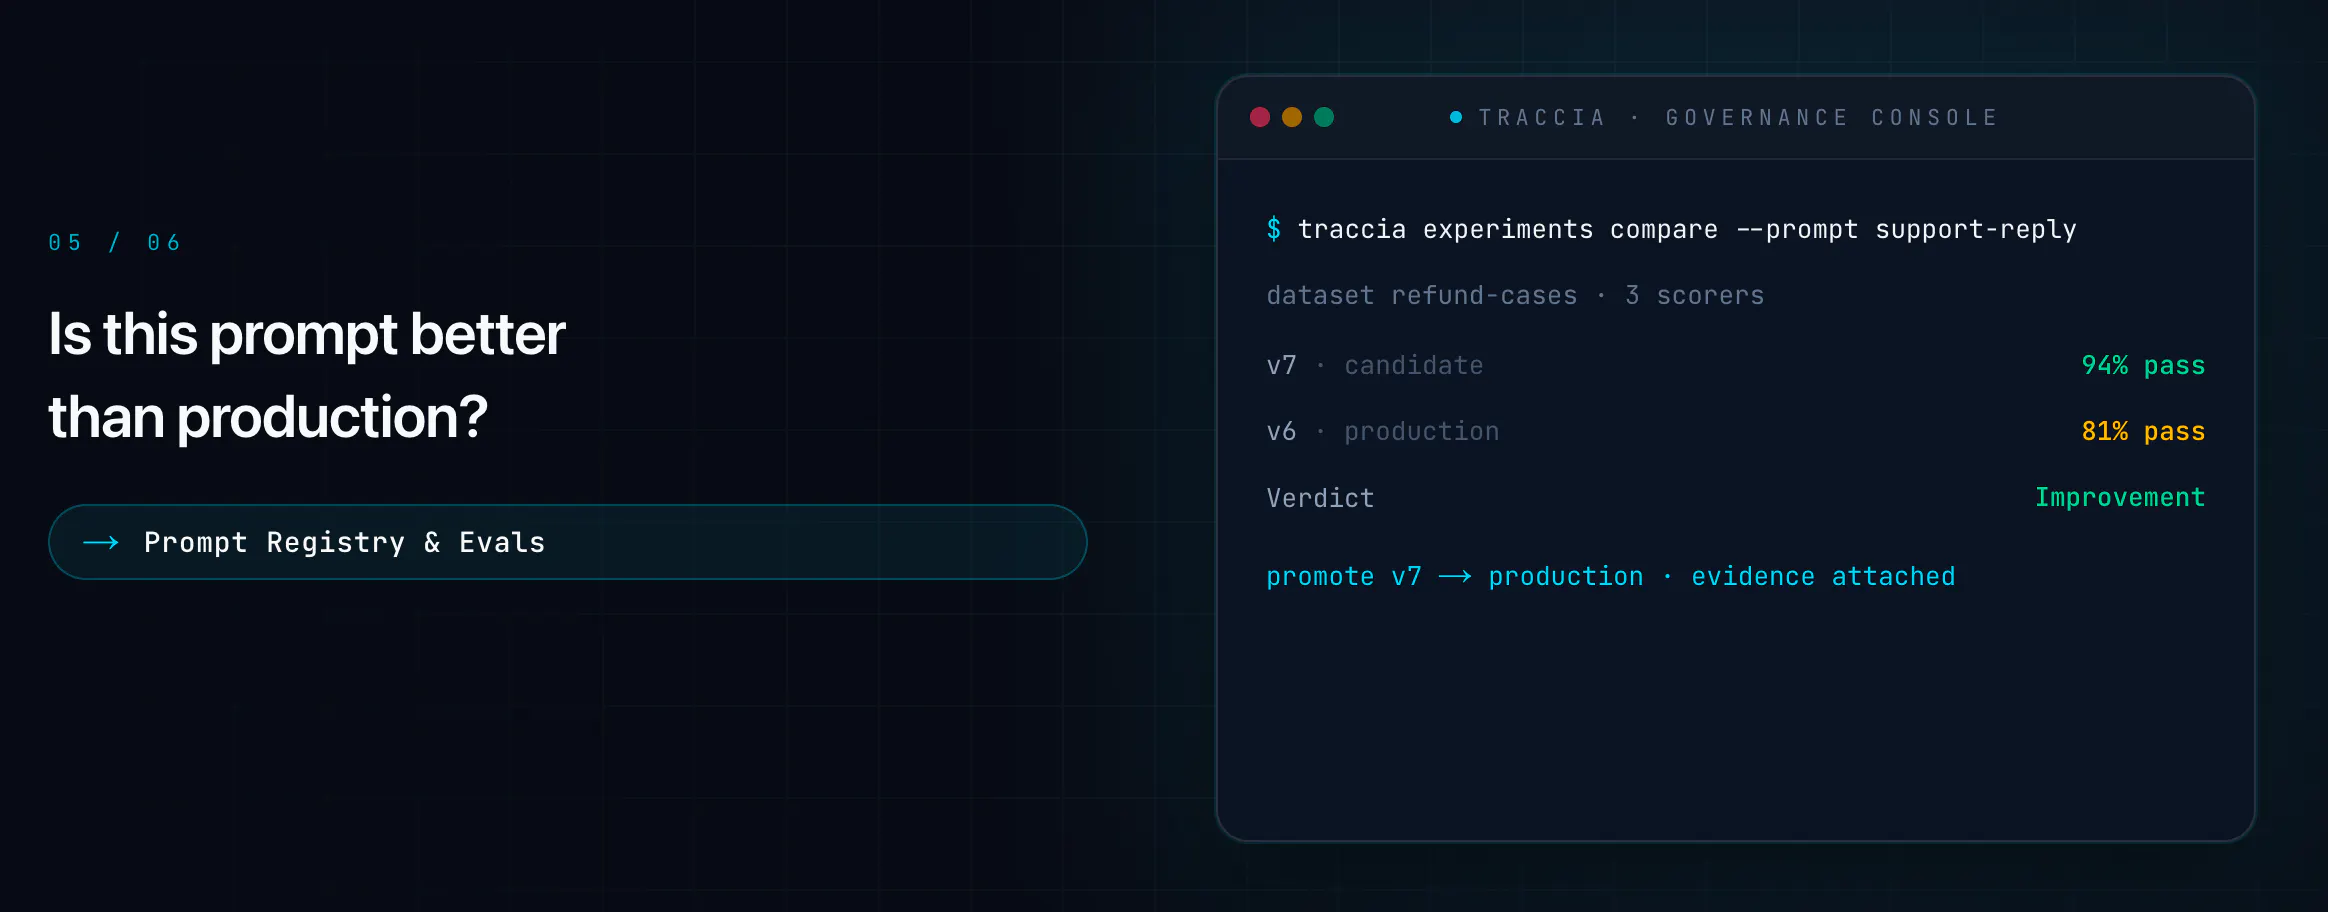Click the amber minimize dot in console window
The image size is (2328, 912).
point(1292,117)
